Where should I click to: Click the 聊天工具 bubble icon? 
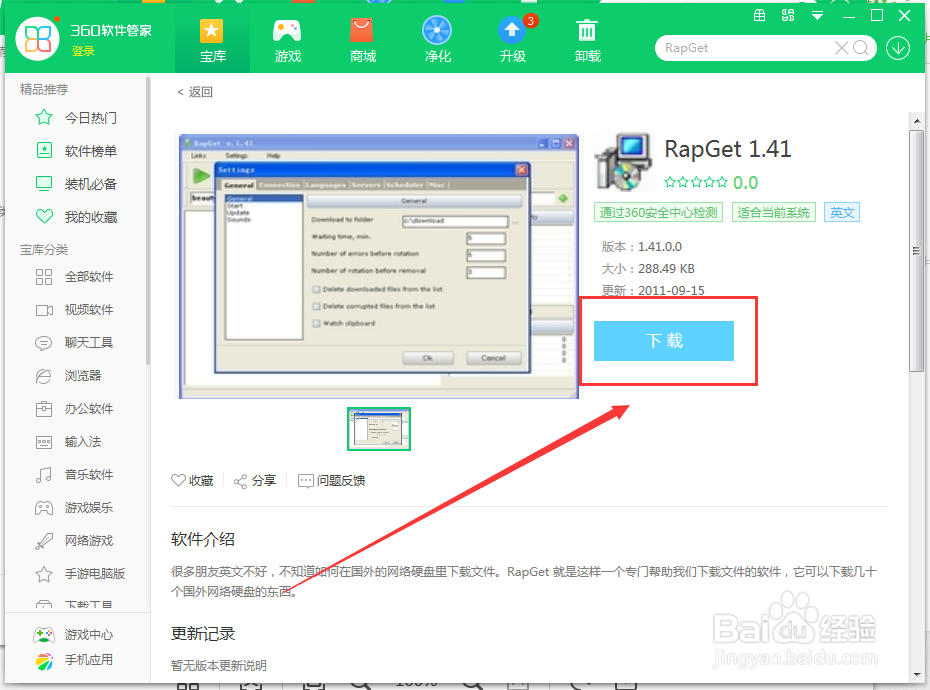click(44, 343)
